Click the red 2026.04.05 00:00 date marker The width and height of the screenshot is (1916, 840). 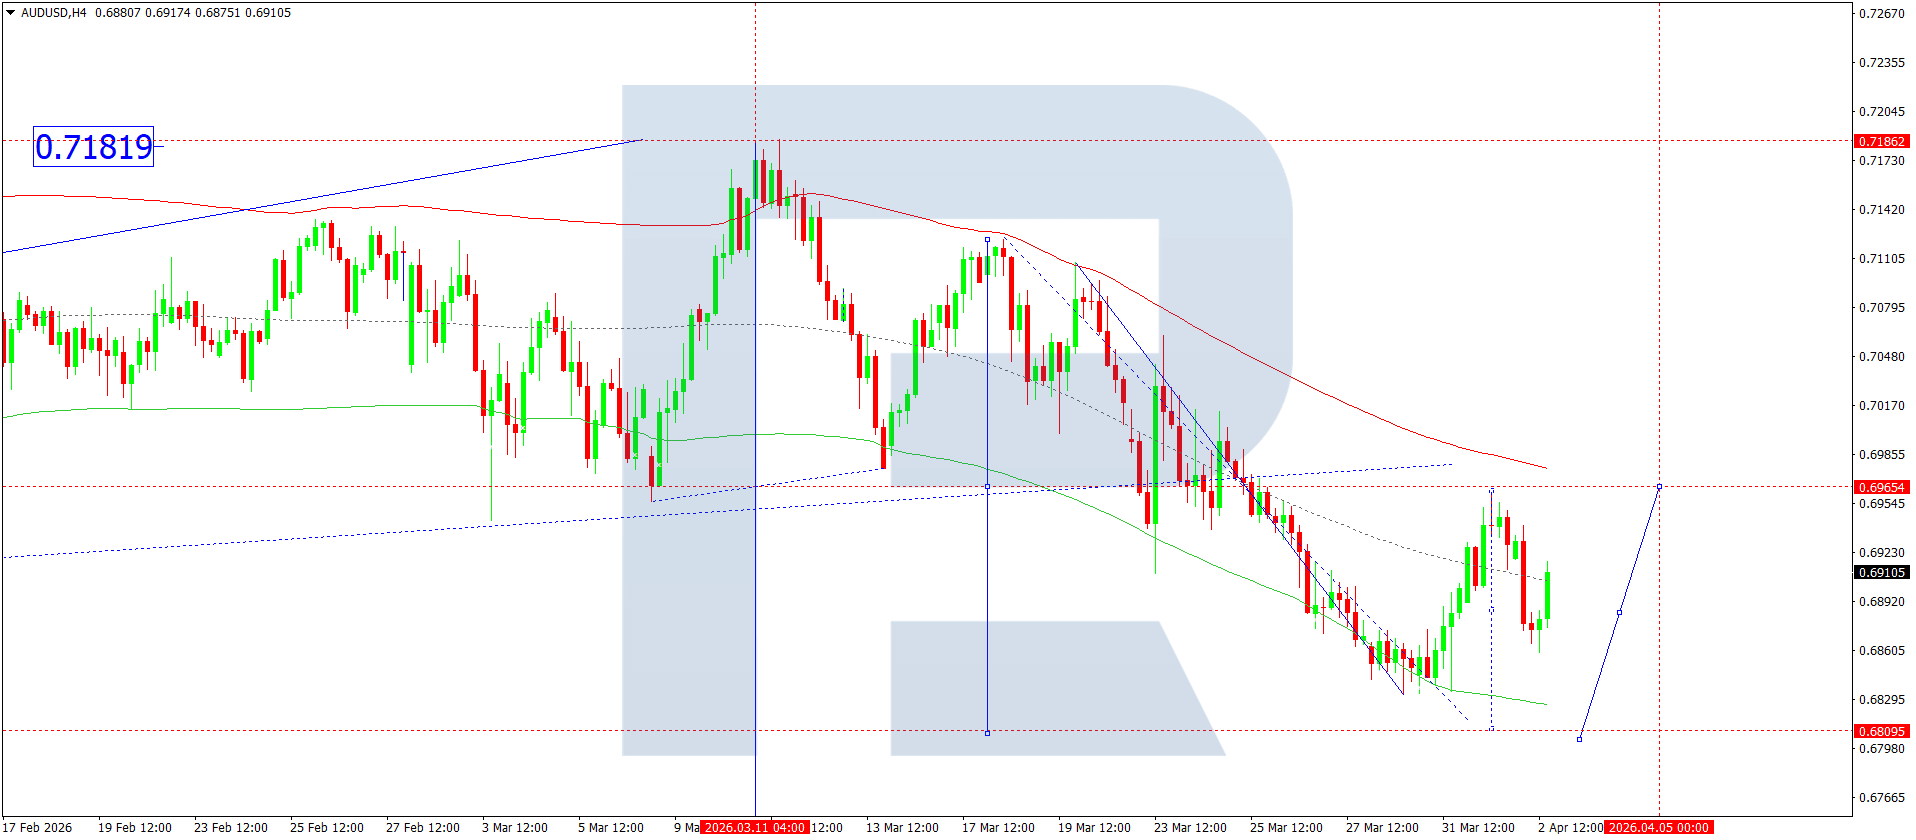point(1658,827)
